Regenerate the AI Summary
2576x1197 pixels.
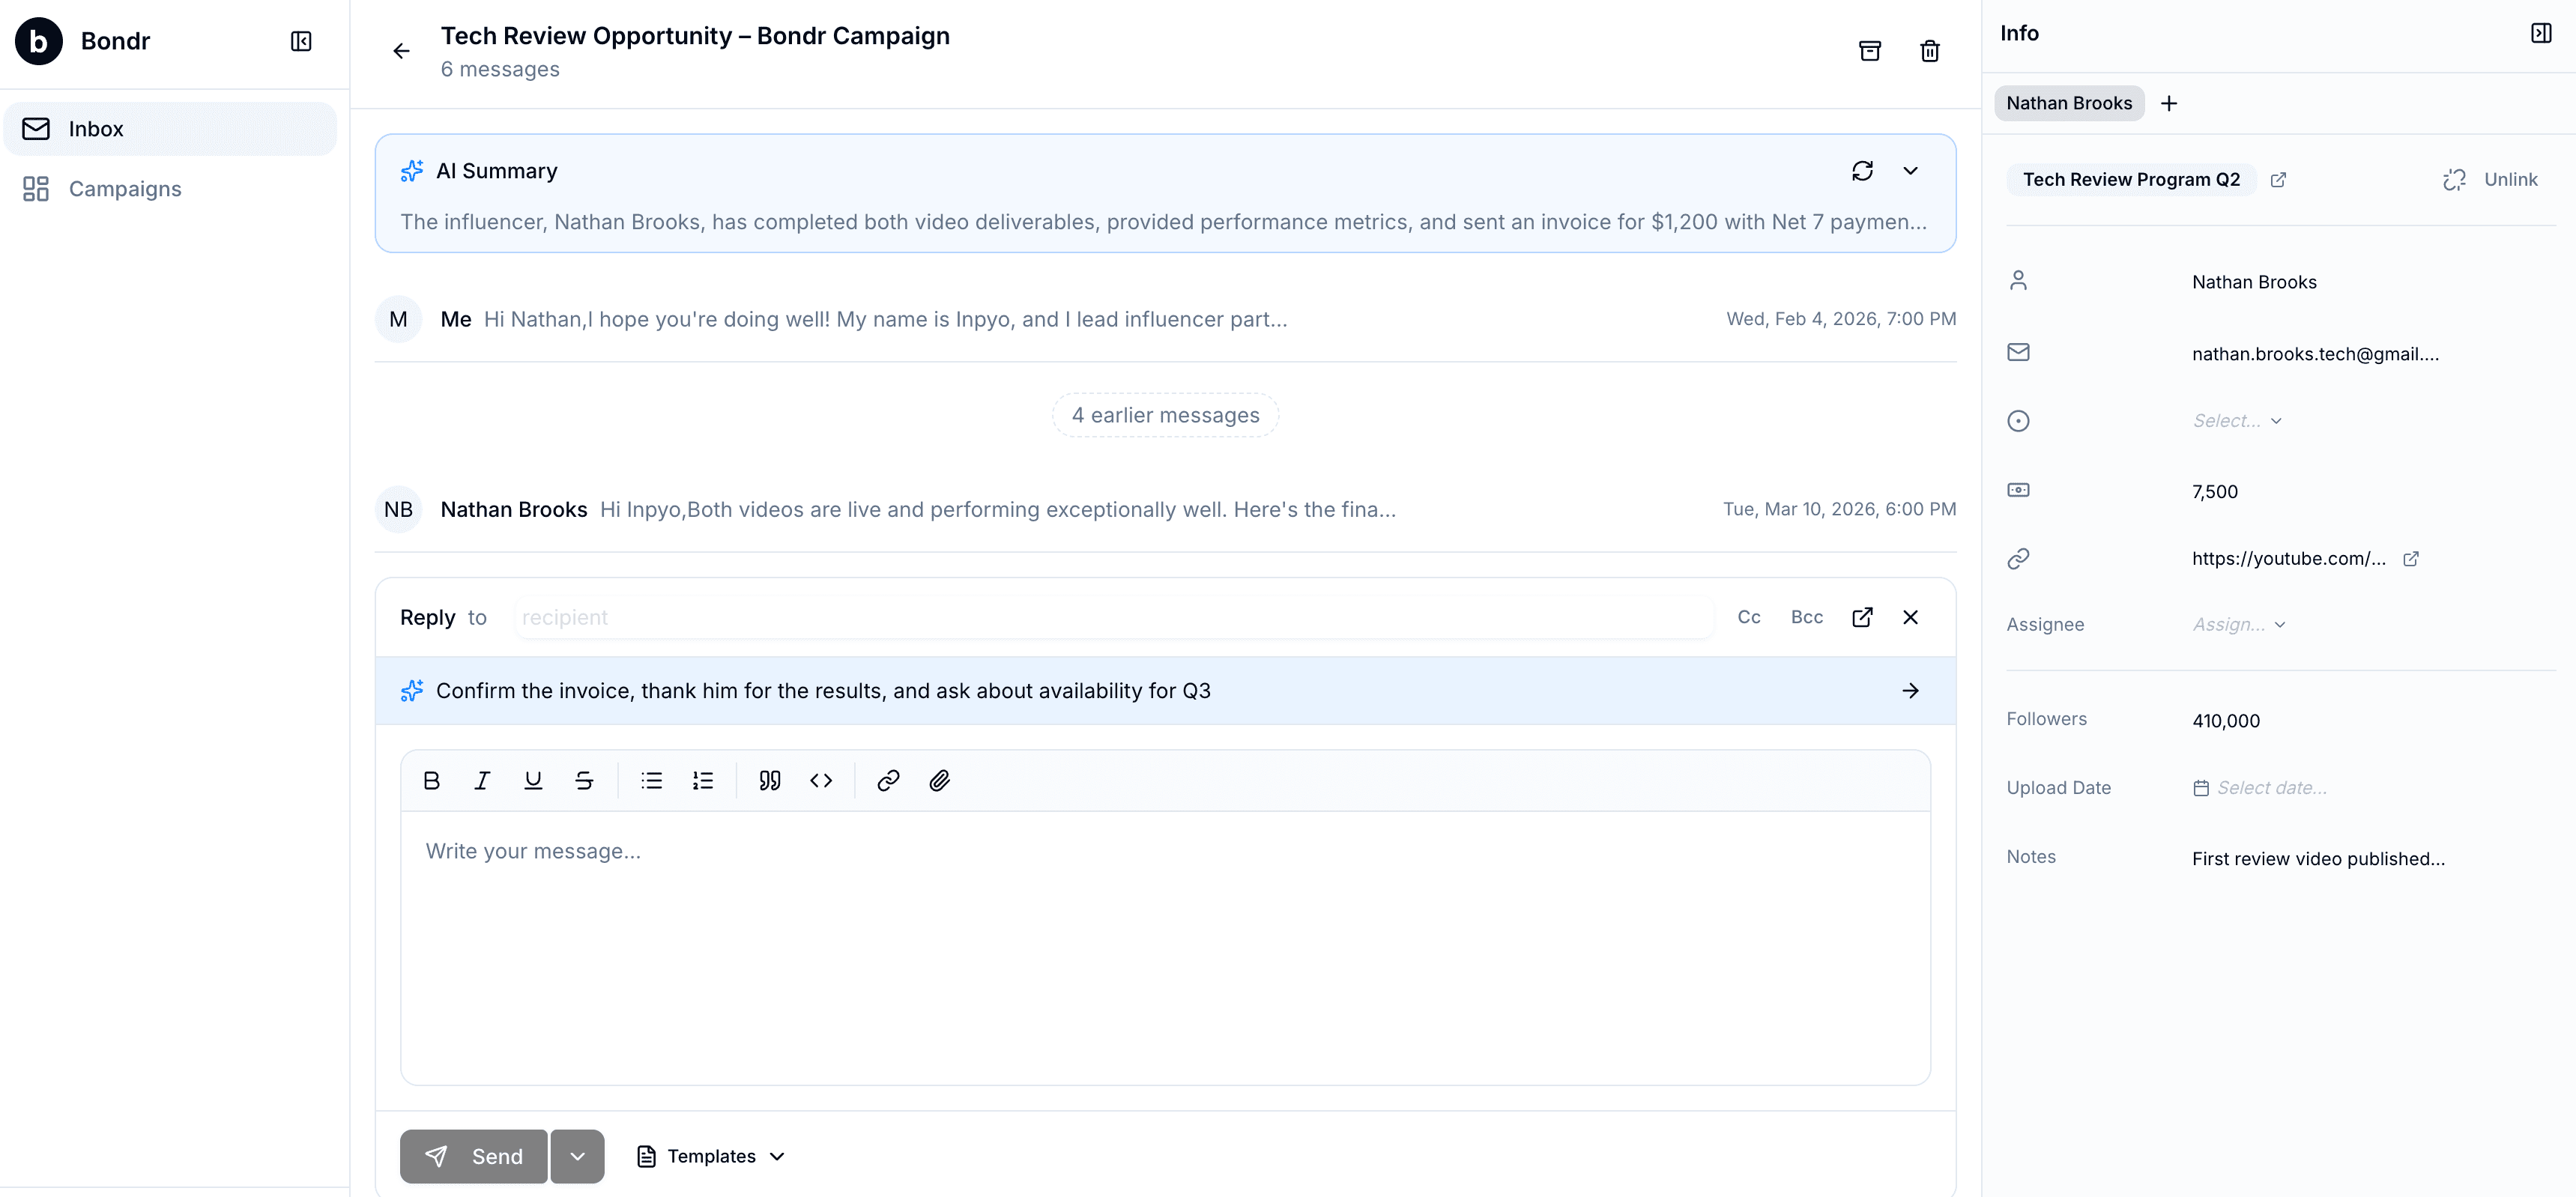point(1862,170)
